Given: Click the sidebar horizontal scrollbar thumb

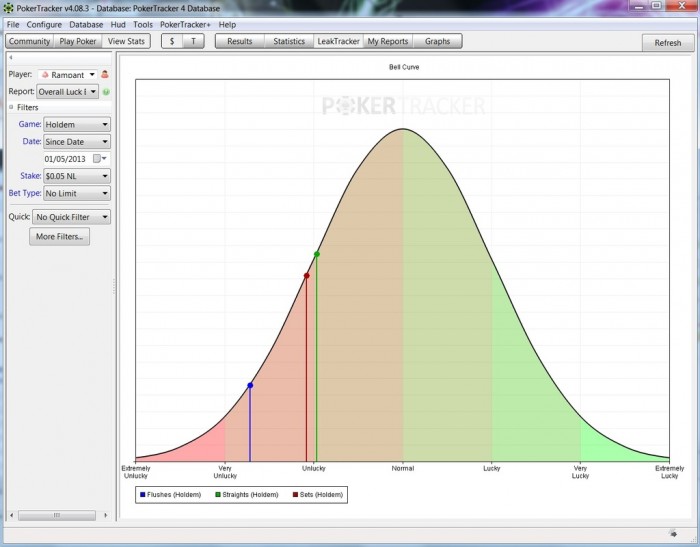Looking at the screenshot, I should 56,515.
